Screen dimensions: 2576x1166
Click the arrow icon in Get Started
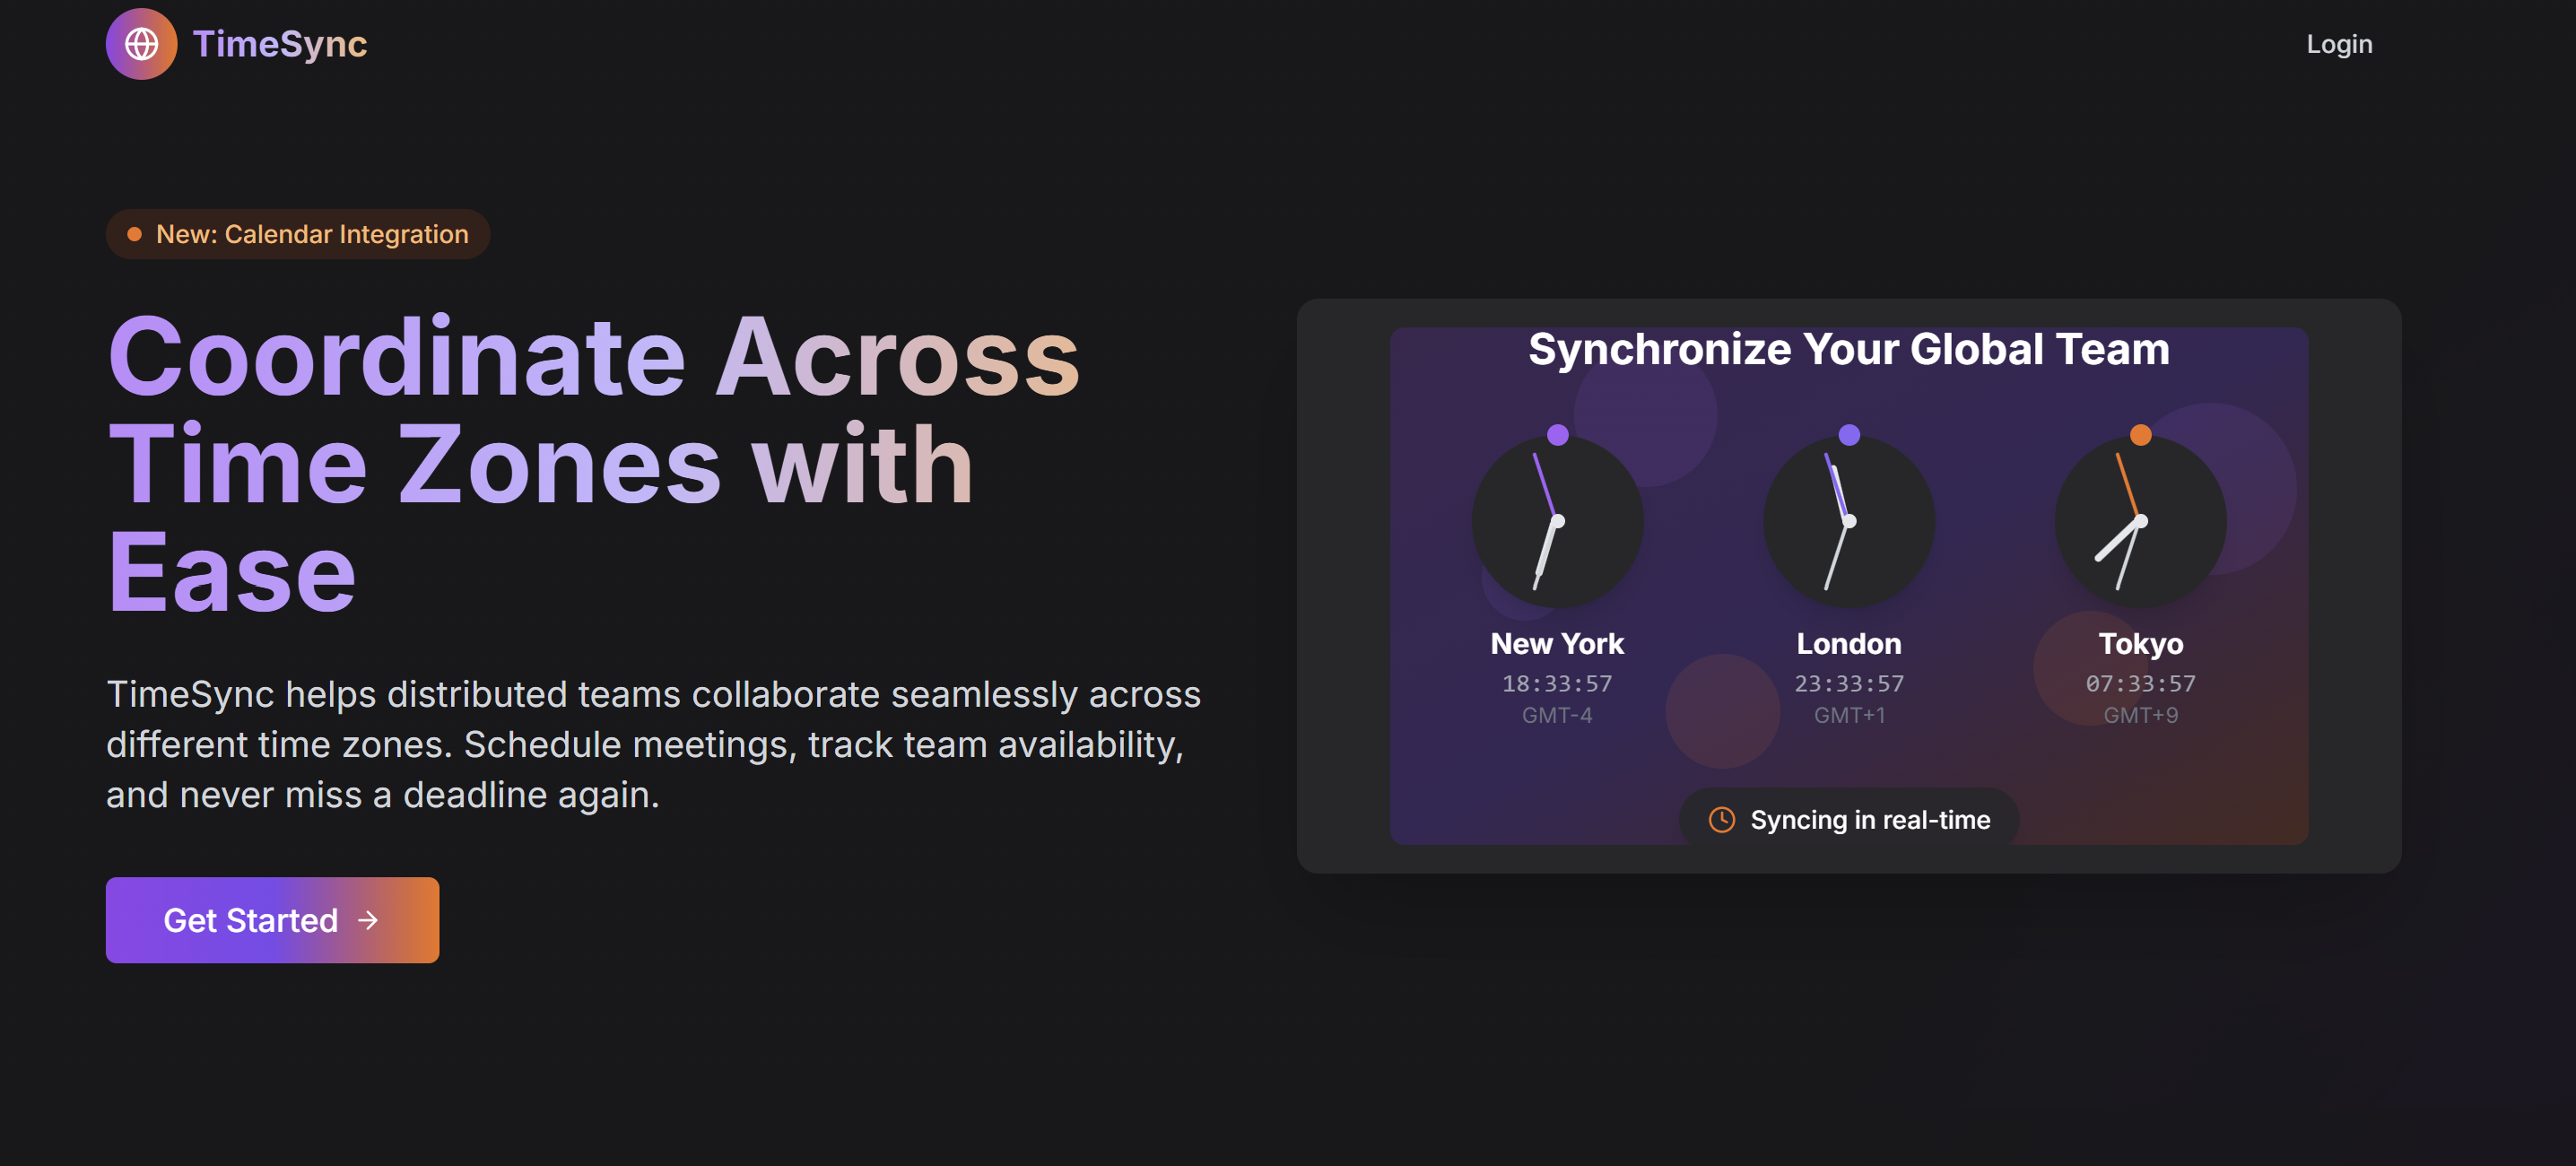368,920
